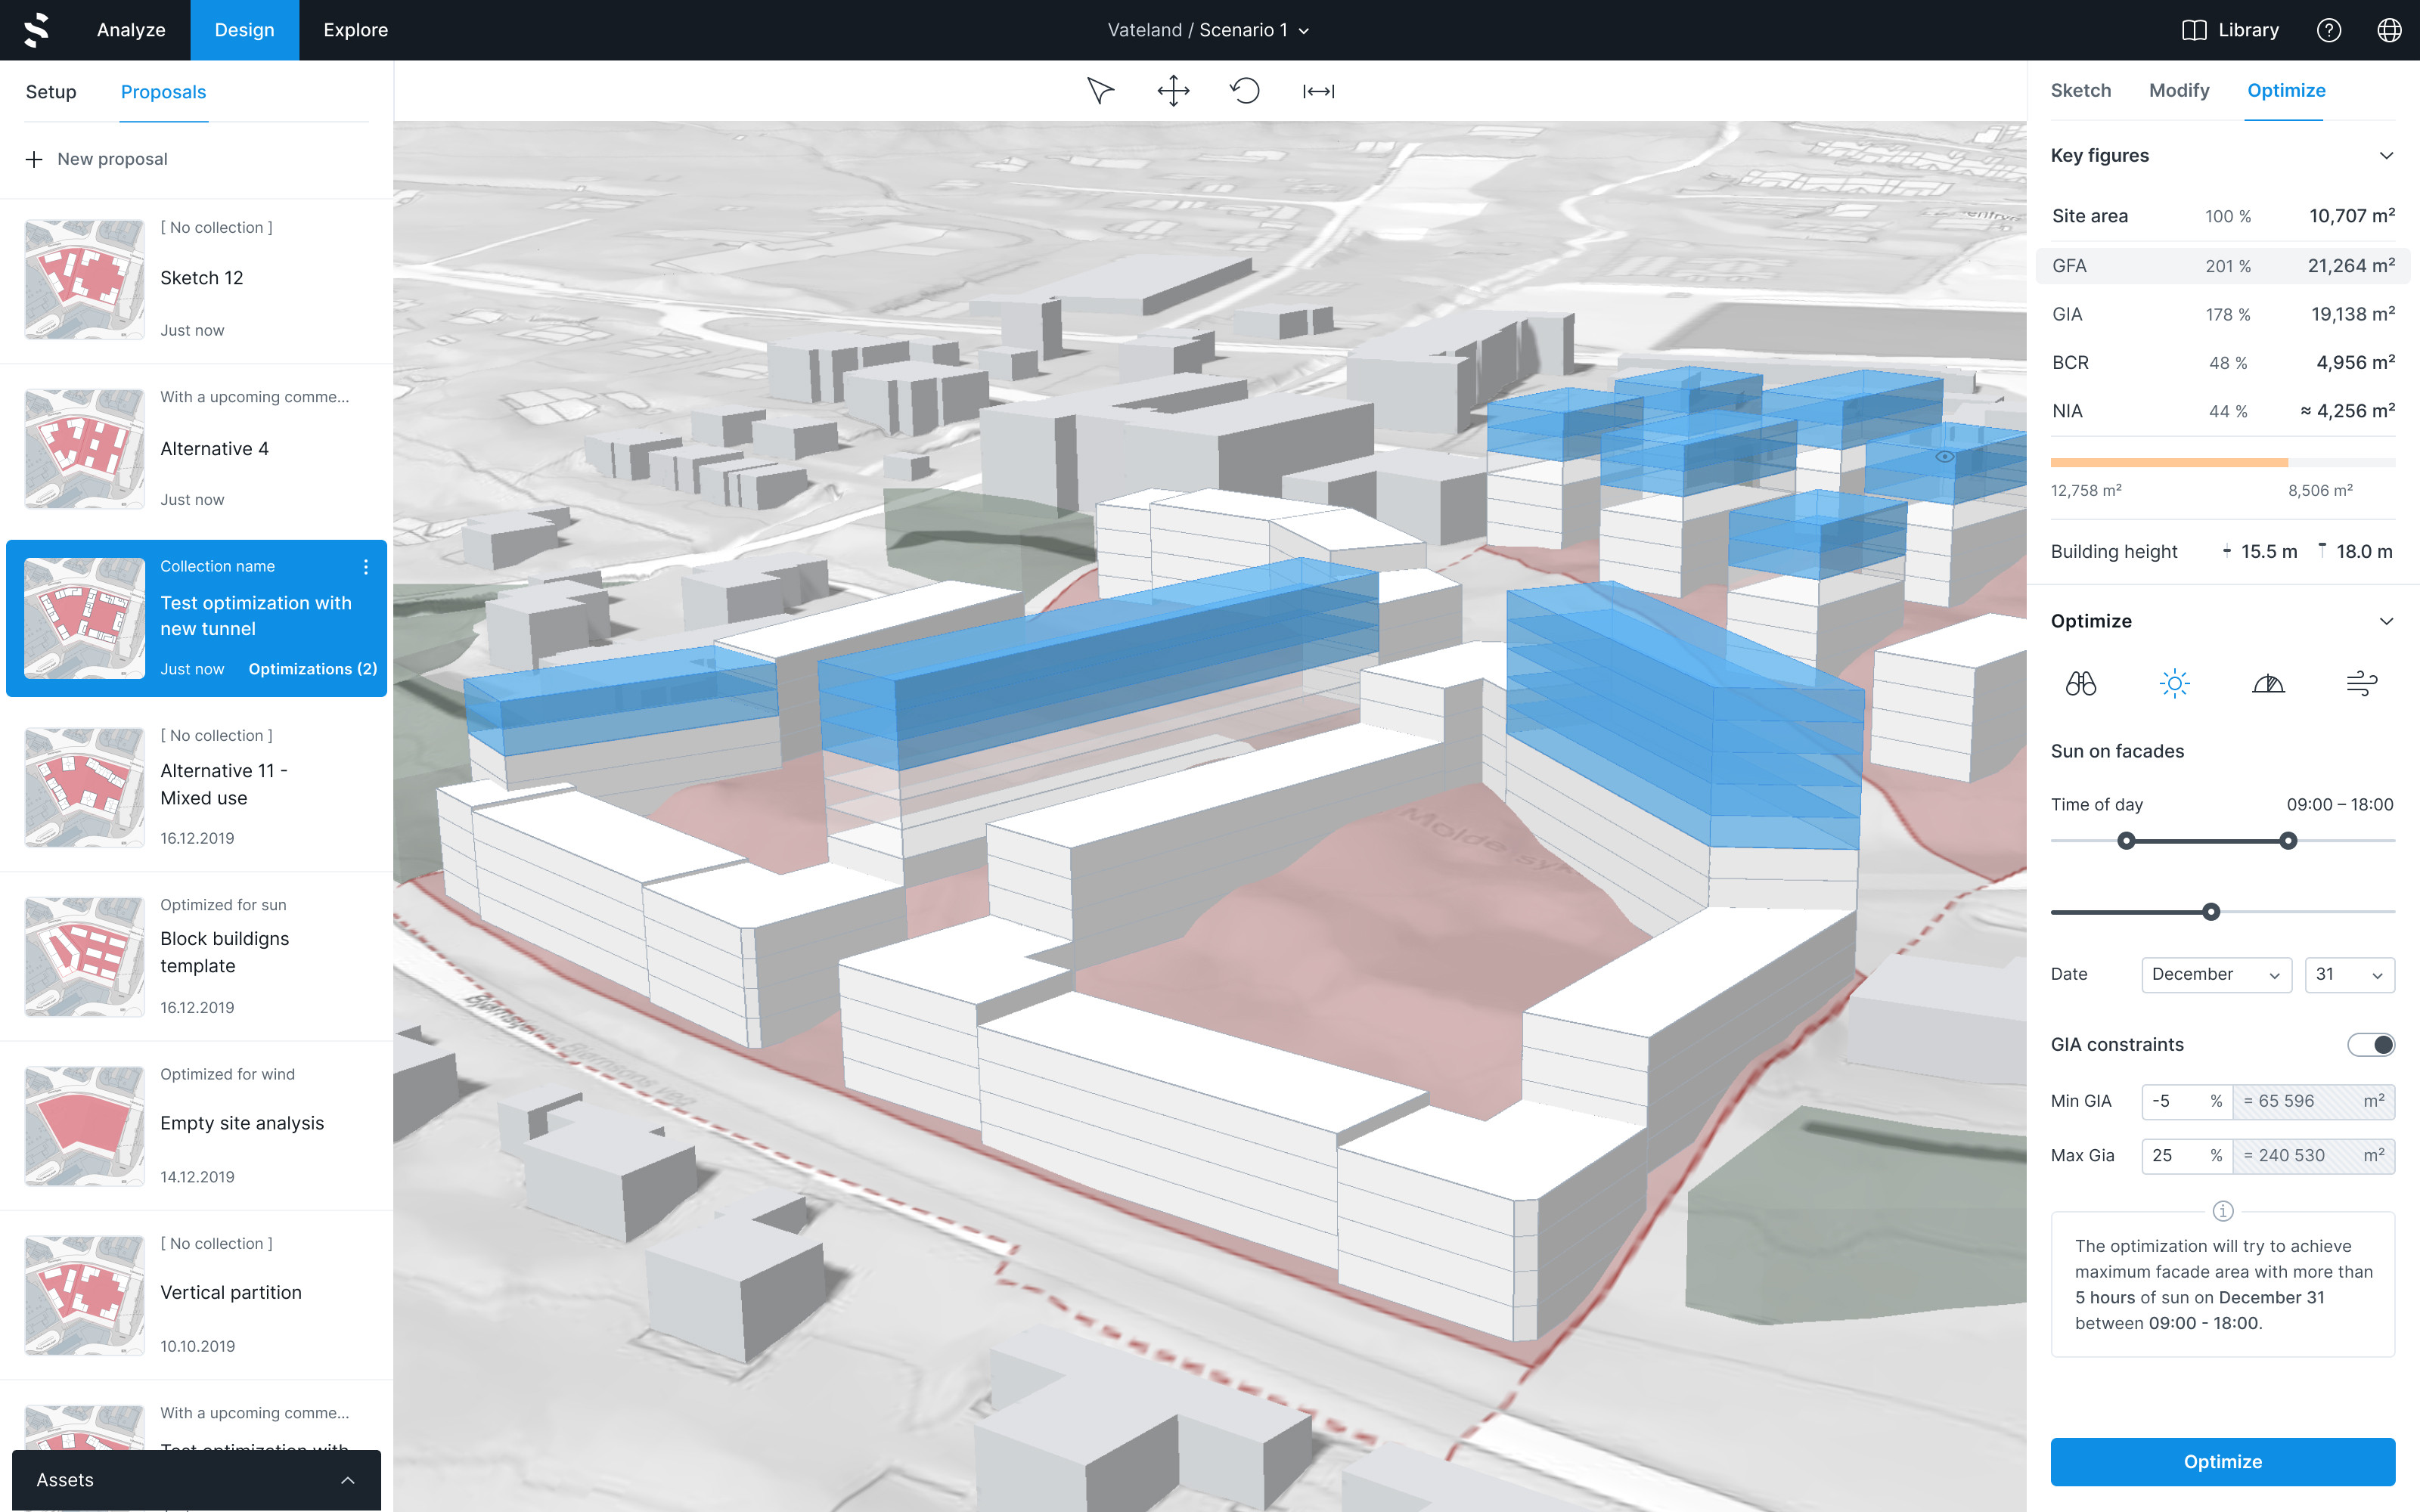Activate the move tool
Screen dimensions: 2420x1512
pos(1173,91)
